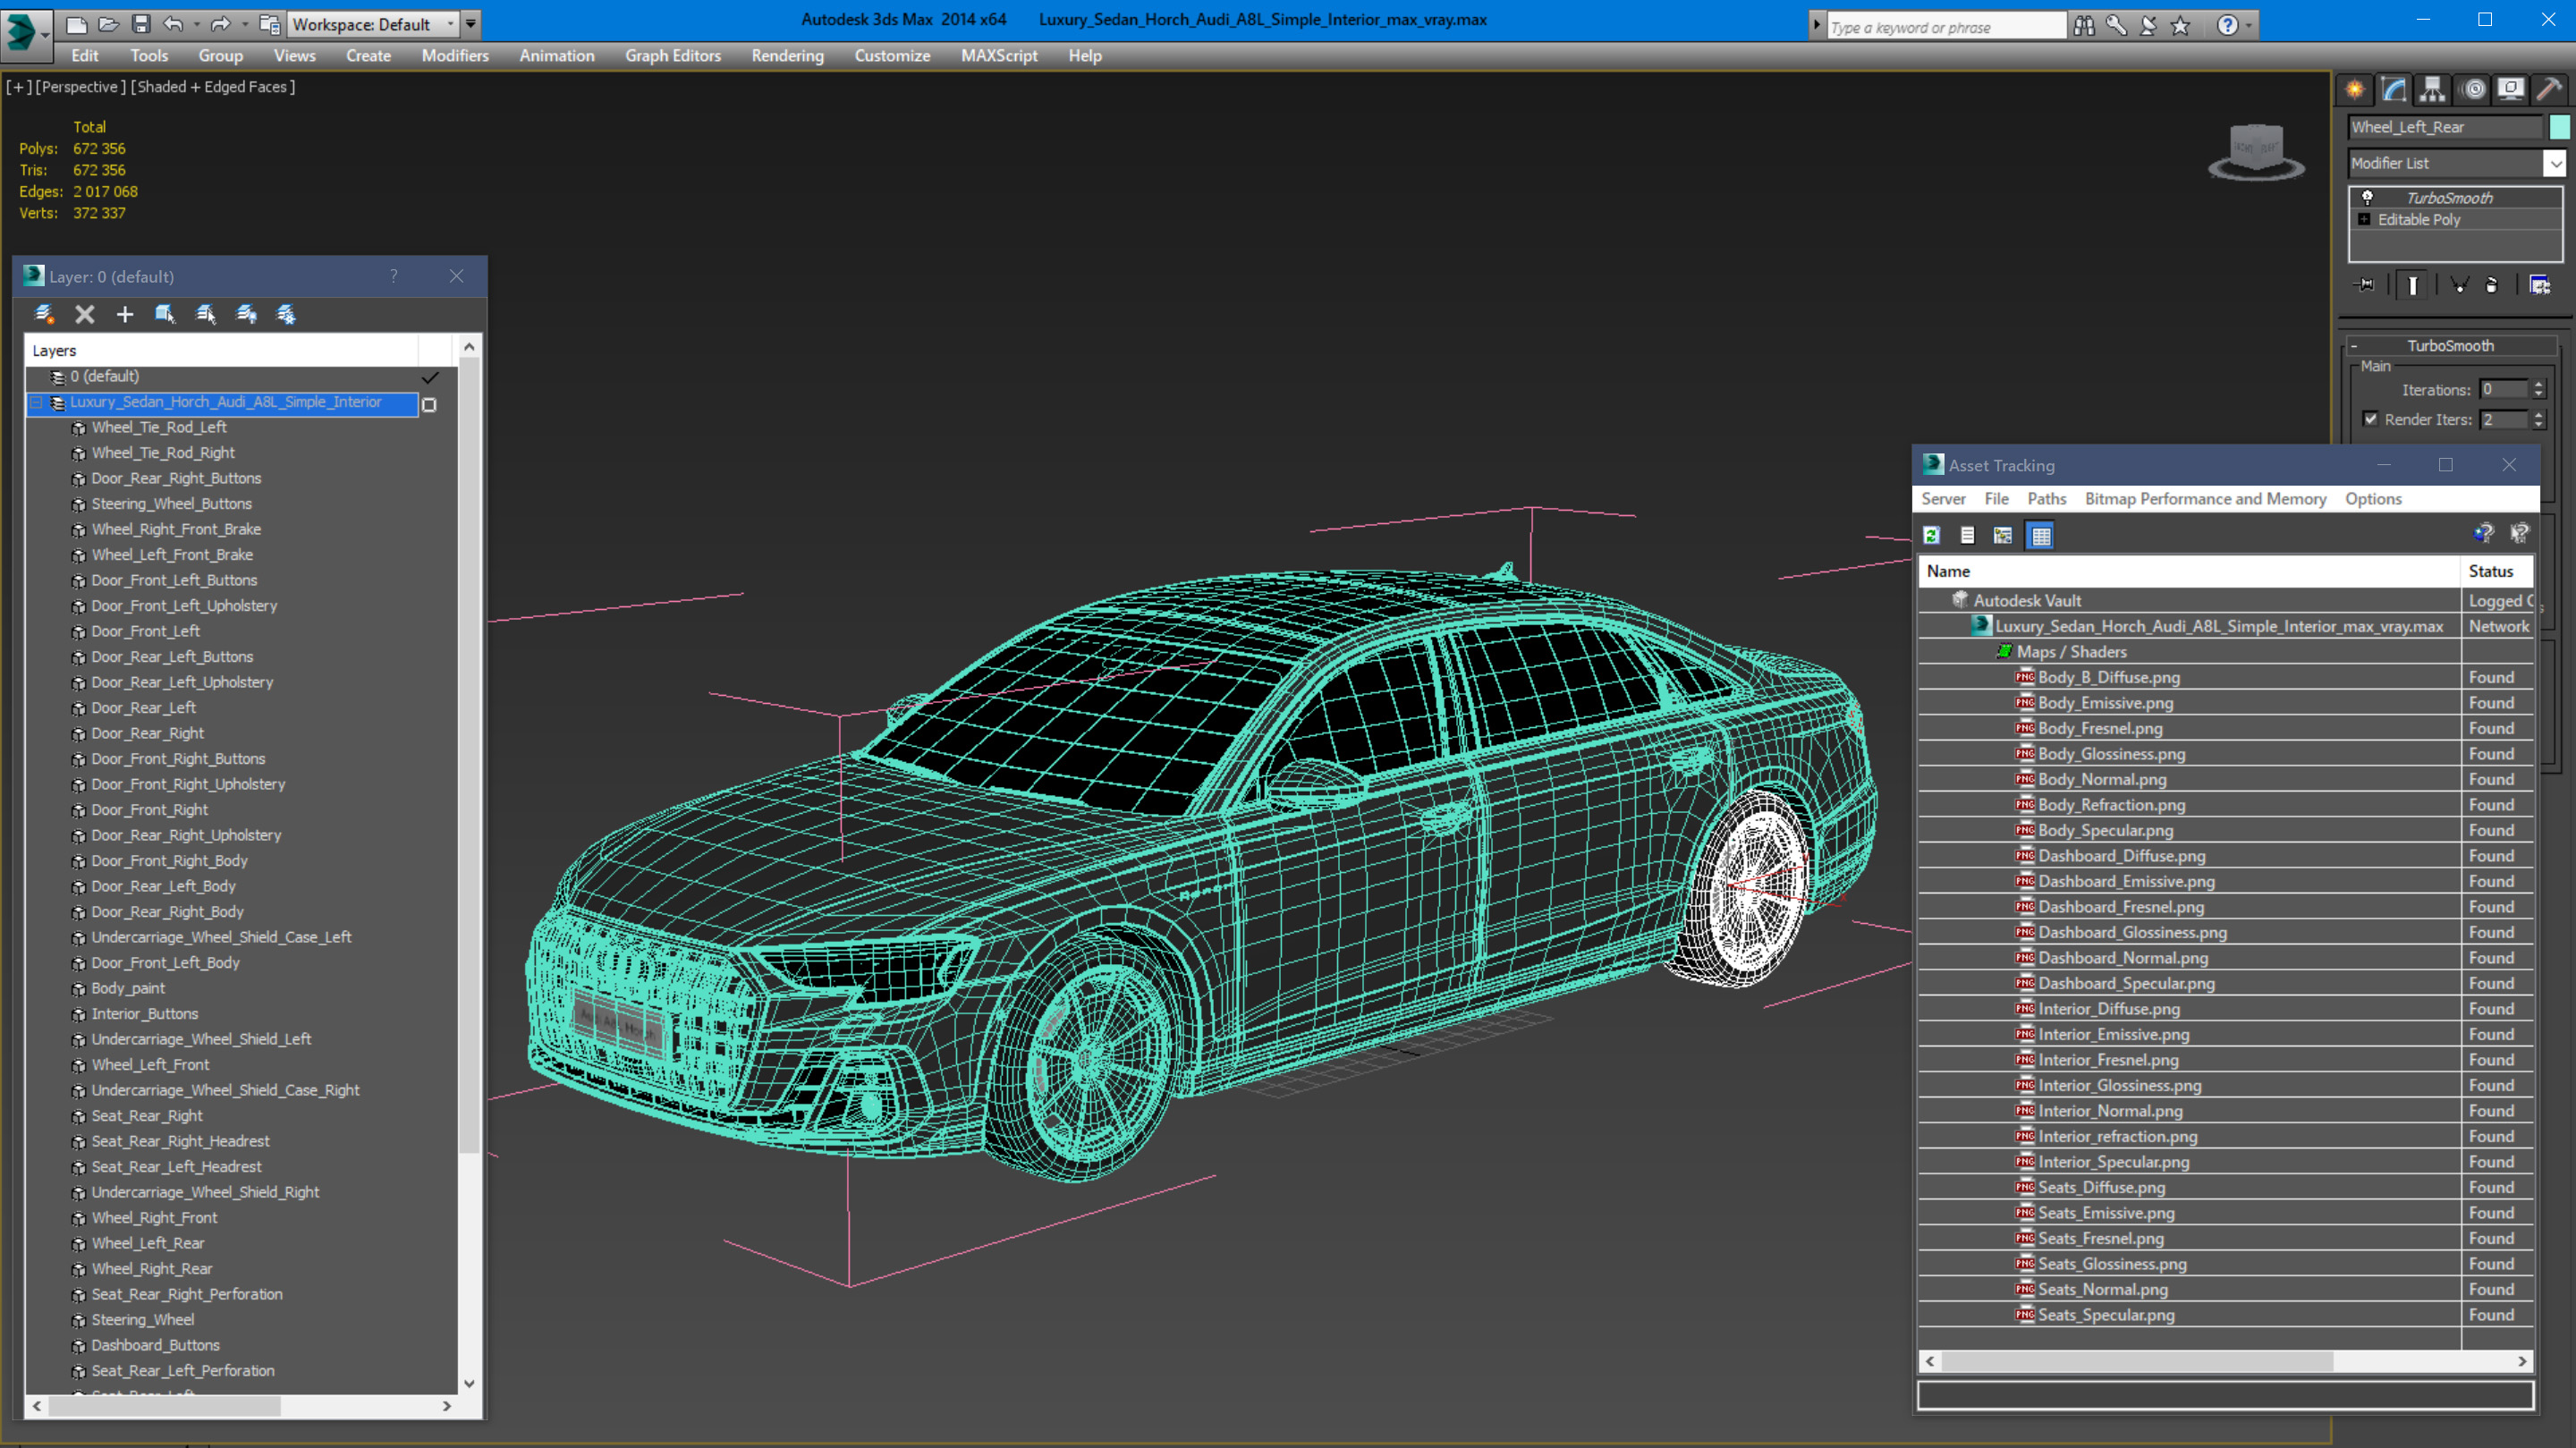This screenshot has height=1448, width=2576.
Task: Expand Editable Poly sub-objects in stack
Action: tap(2364, 219)
